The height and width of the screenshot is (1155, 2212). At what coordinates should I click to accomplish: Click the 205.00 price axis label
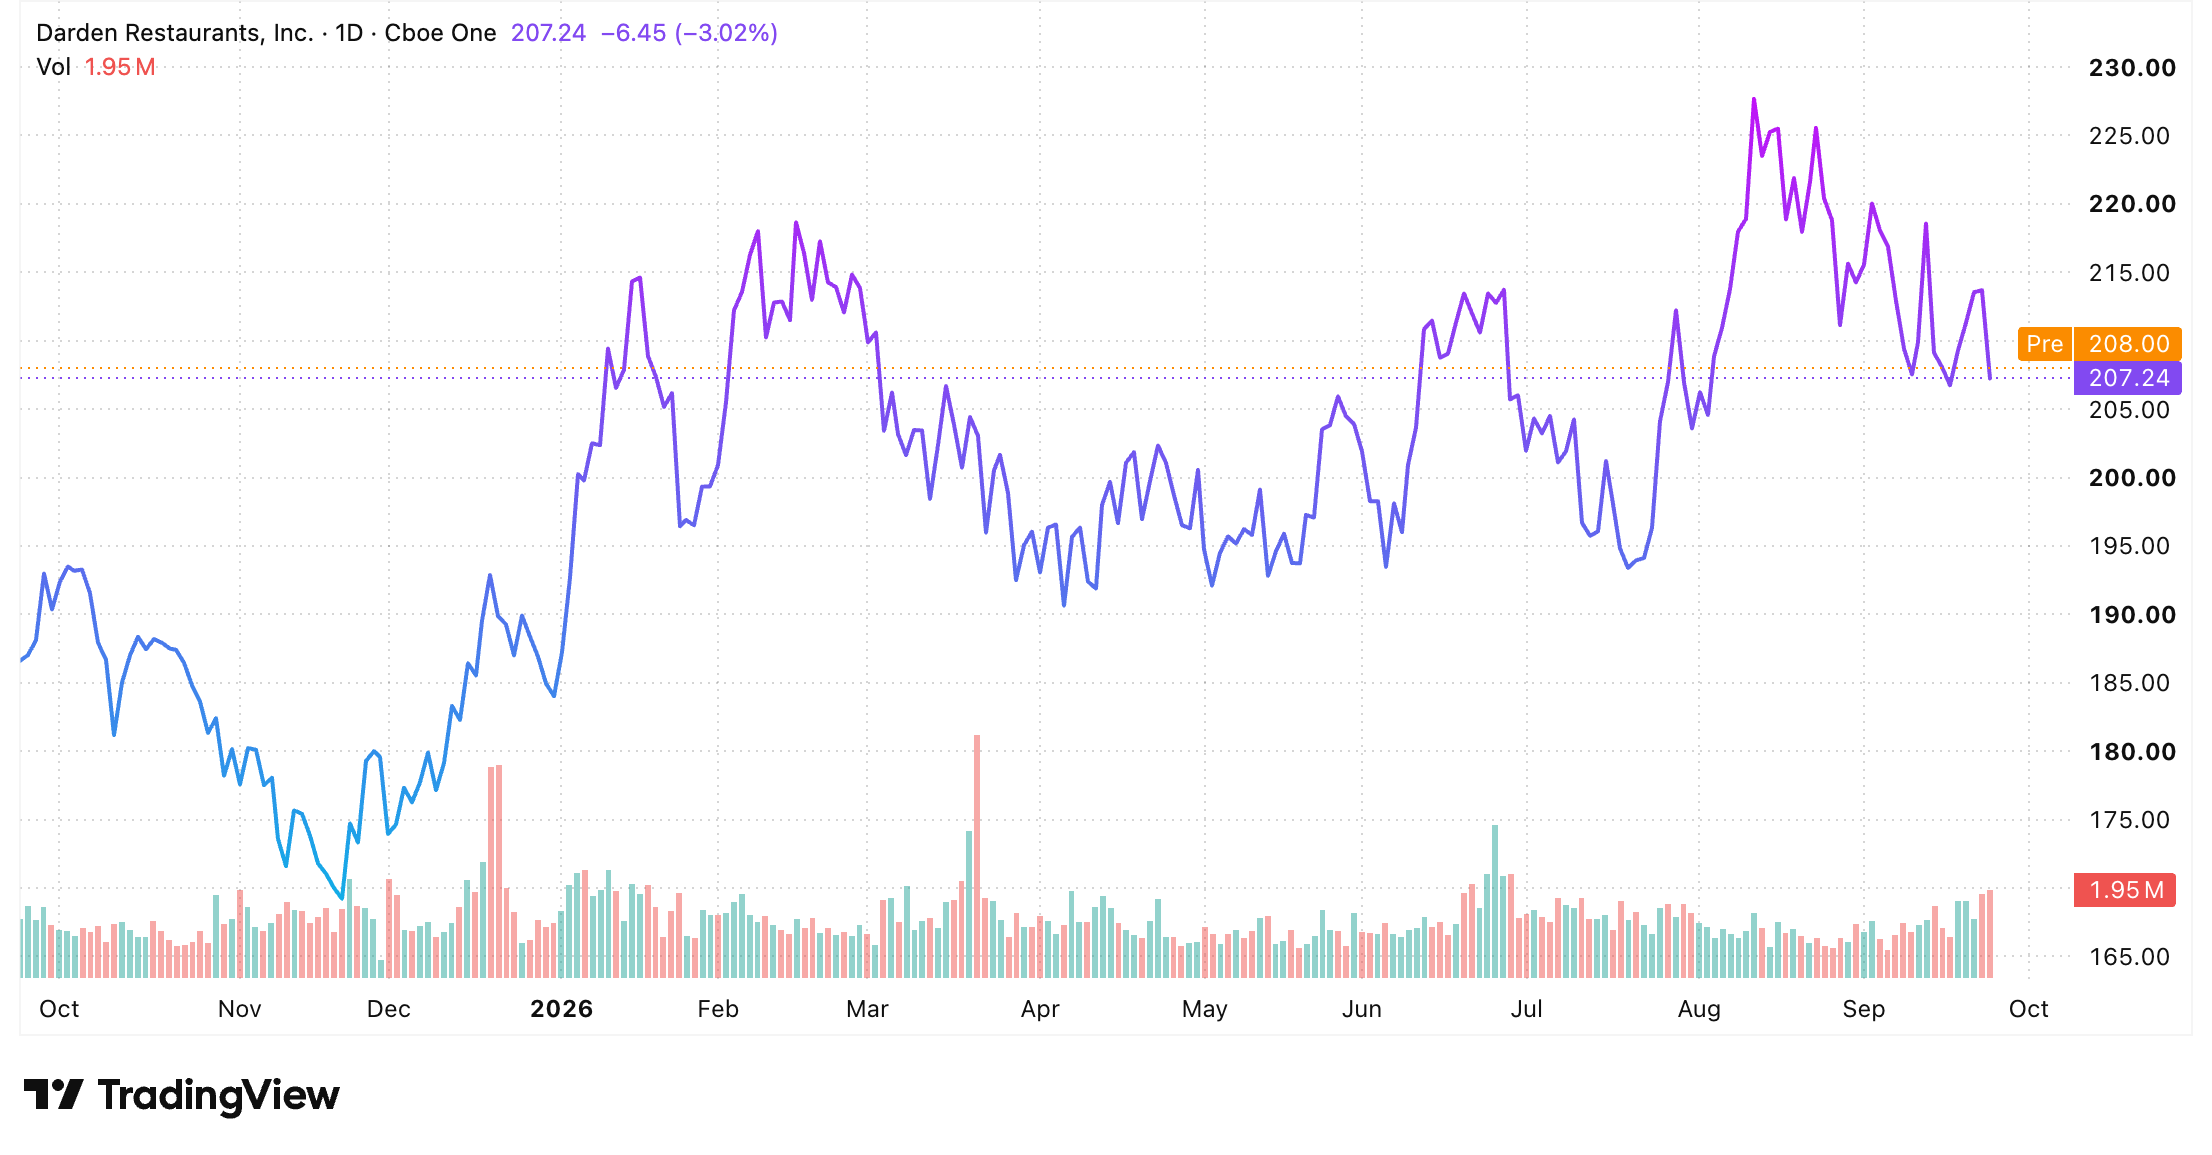click(2129, 410)
